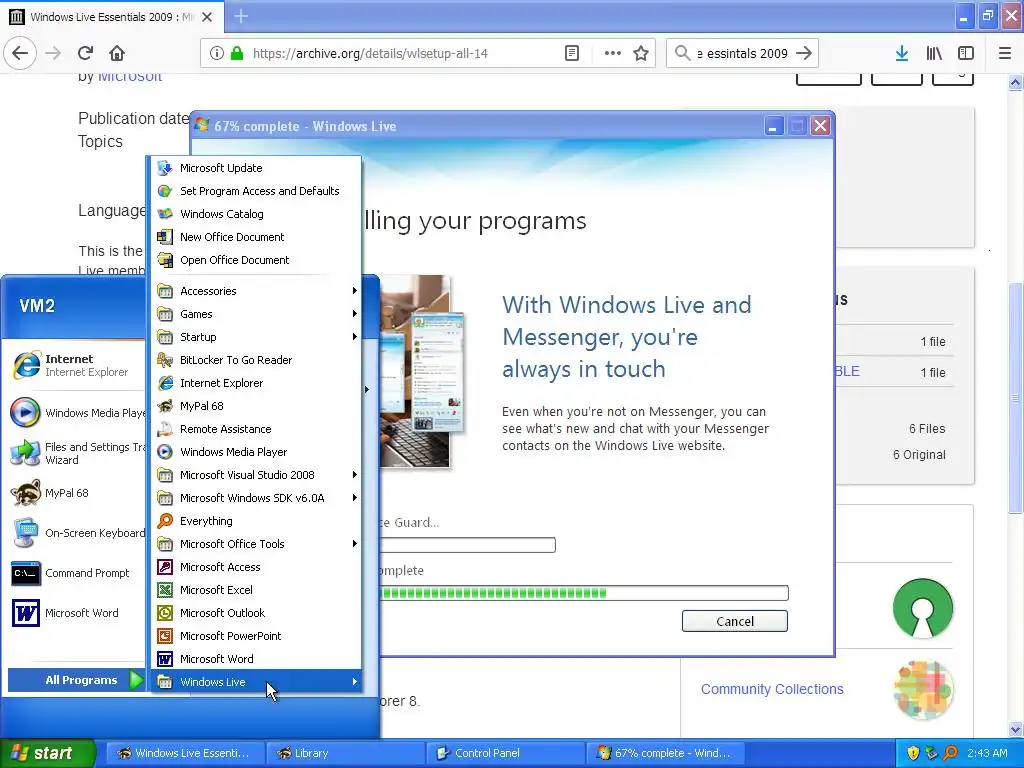This screenshot has width=1024, height=768.
Task: Expand the Accessories submenu arrow
Action: tap(355, 291)
